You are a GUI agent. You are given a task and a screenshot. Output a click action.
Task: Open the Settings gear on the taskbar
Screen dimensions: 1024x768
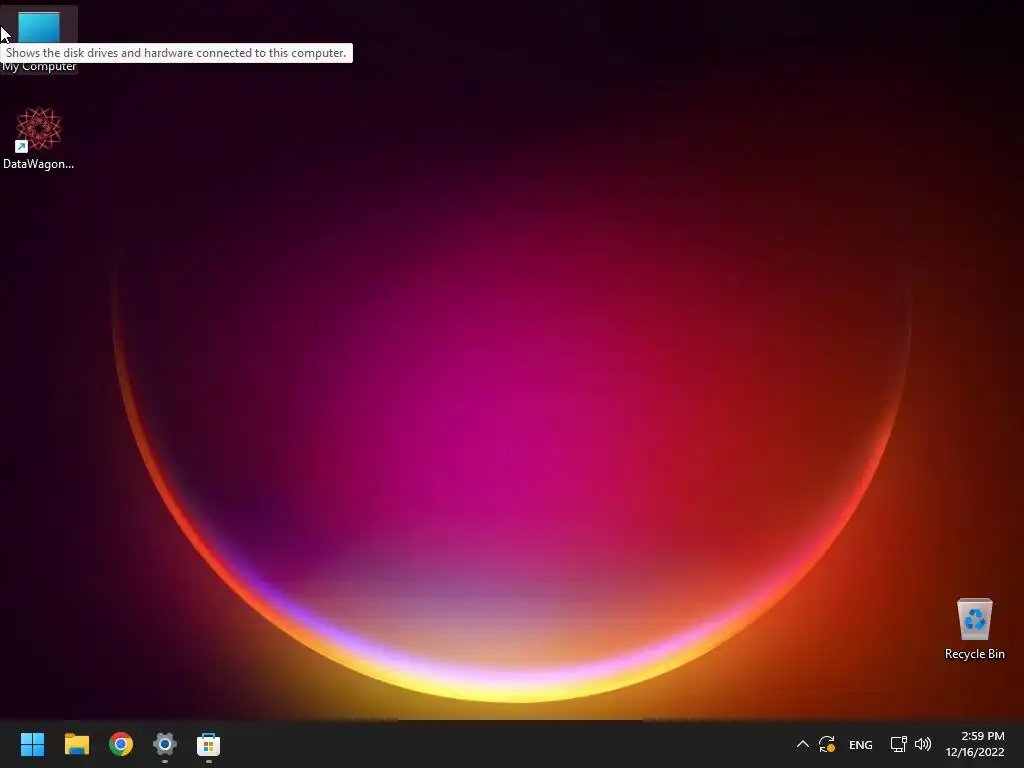point(165,744)
